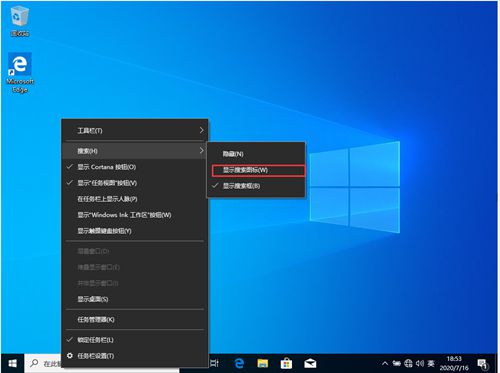Open the Windows Start menu
The image size is (500, 373).
point(12,363)
